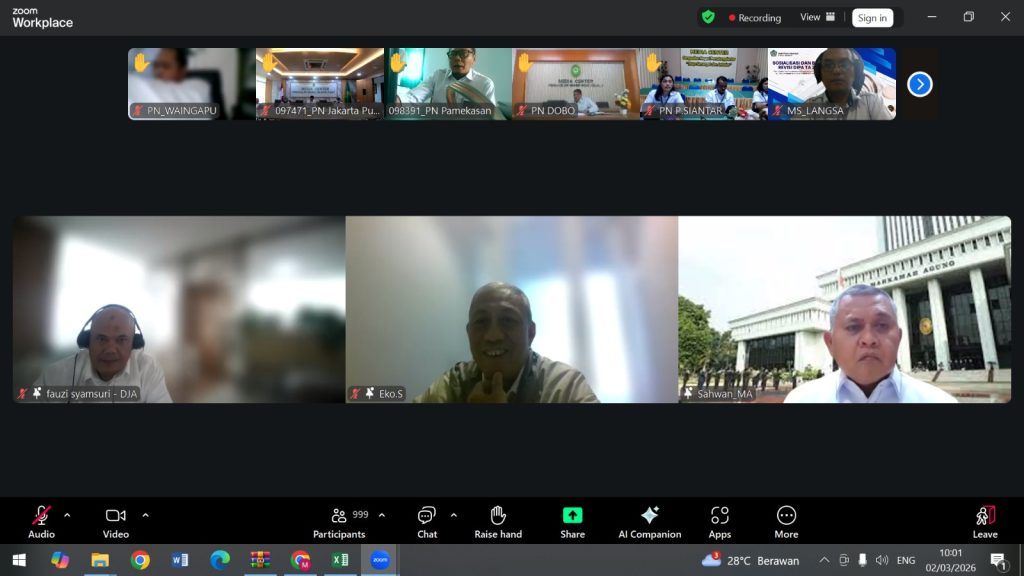Show next page of participant thumbnails

(919, 84)
